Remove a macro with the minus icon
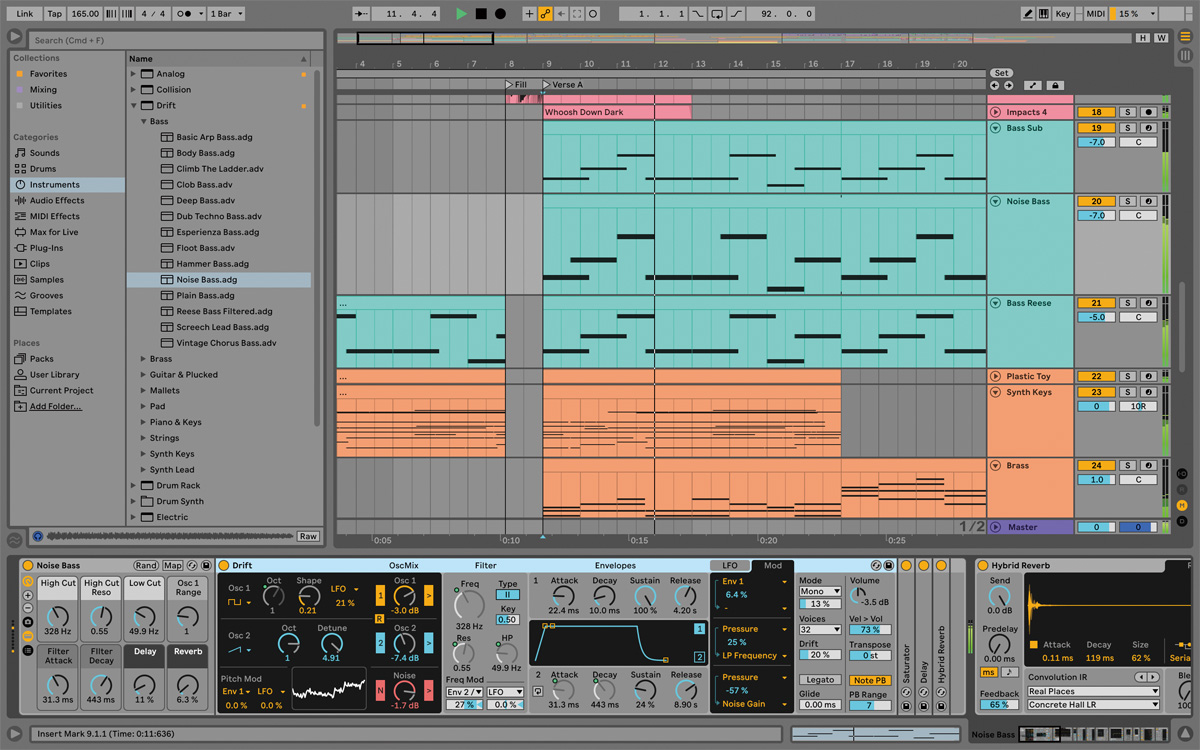This screenshot has height=750, width=1200. (x=28, y=608)
